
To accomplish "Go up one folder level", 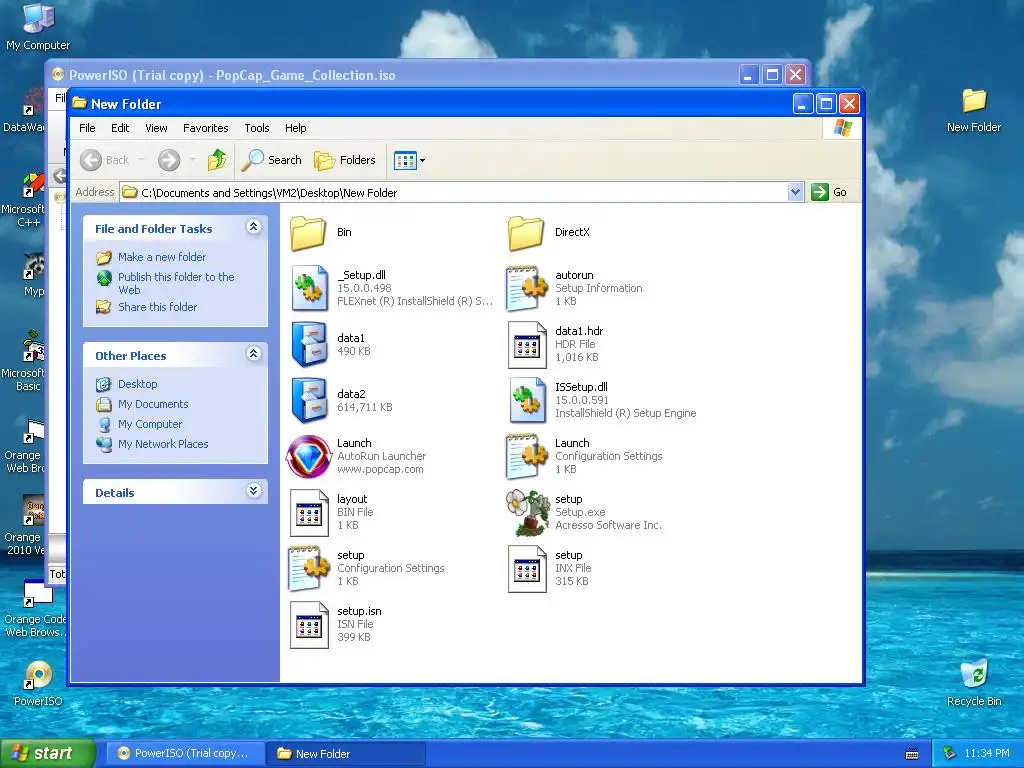I will (x=217, y=160).
